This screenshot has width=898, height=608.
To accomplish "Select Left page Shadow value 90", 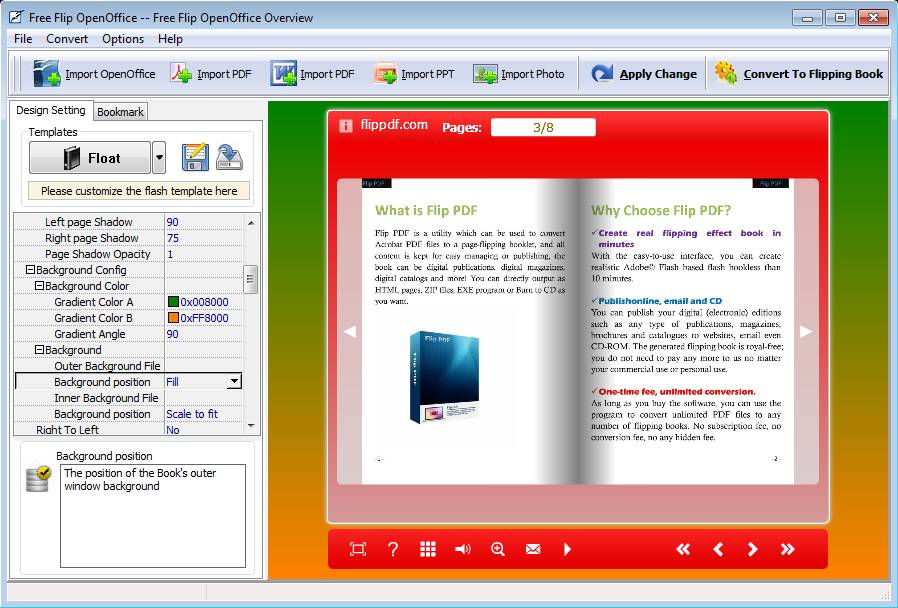I will [172, 222].
